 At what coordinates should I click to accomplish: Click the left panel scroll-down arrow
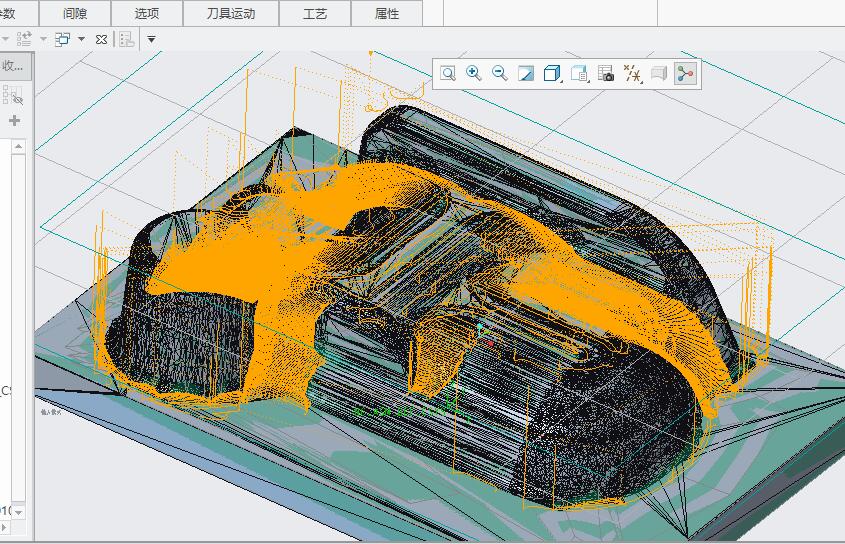(x=18, y=512)
